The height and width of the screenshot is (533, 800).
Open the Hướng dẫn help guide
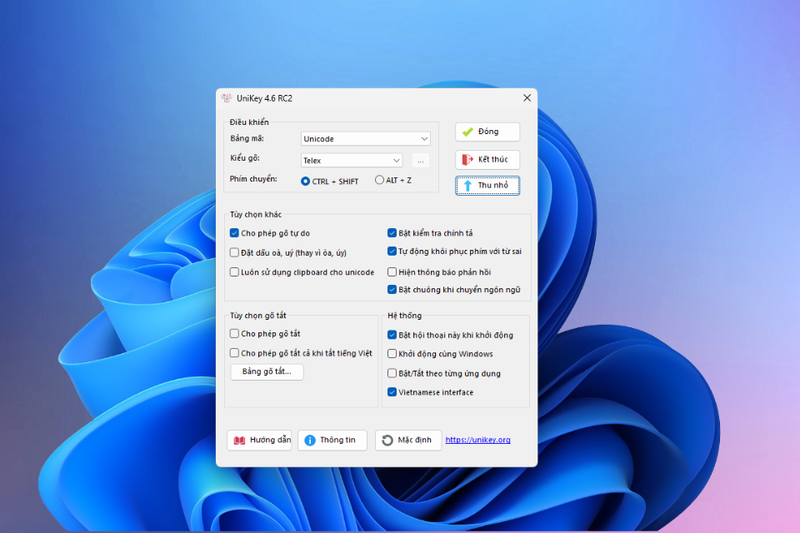pos(259,440)
